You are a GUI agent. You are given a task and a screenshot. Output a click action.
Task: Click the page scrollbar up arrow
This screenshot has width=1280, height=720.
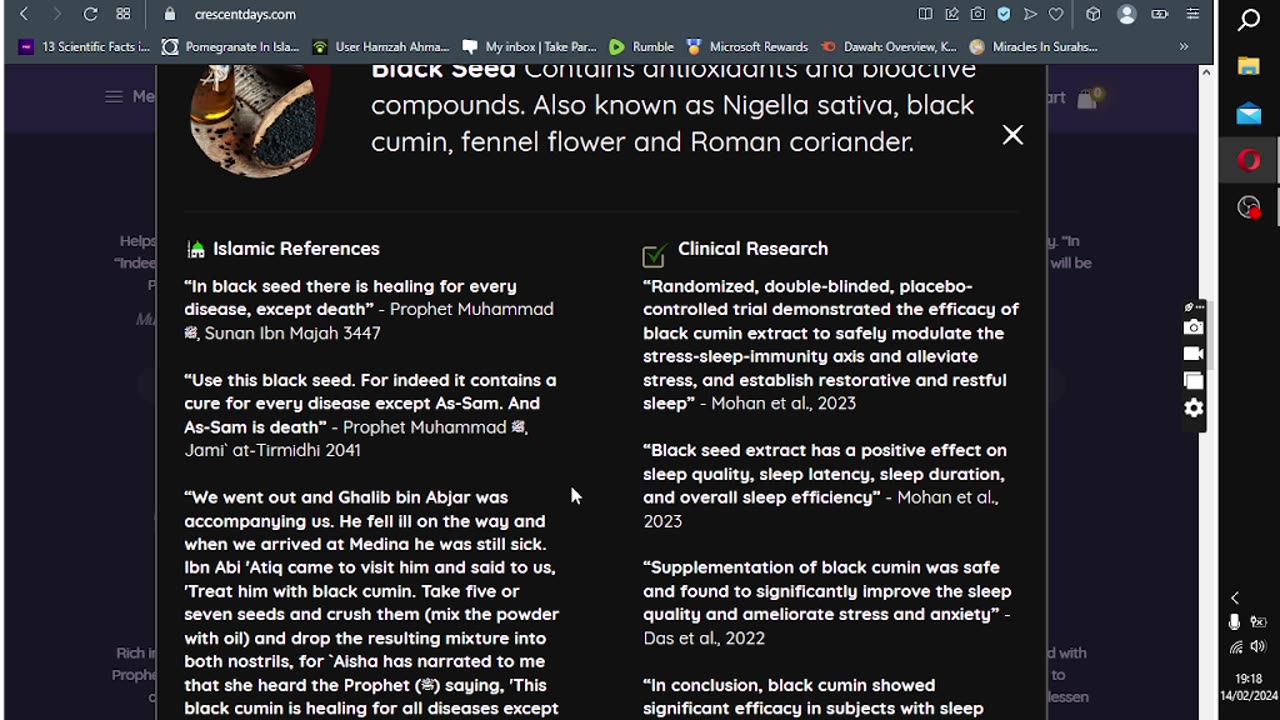pos(1206,72)
